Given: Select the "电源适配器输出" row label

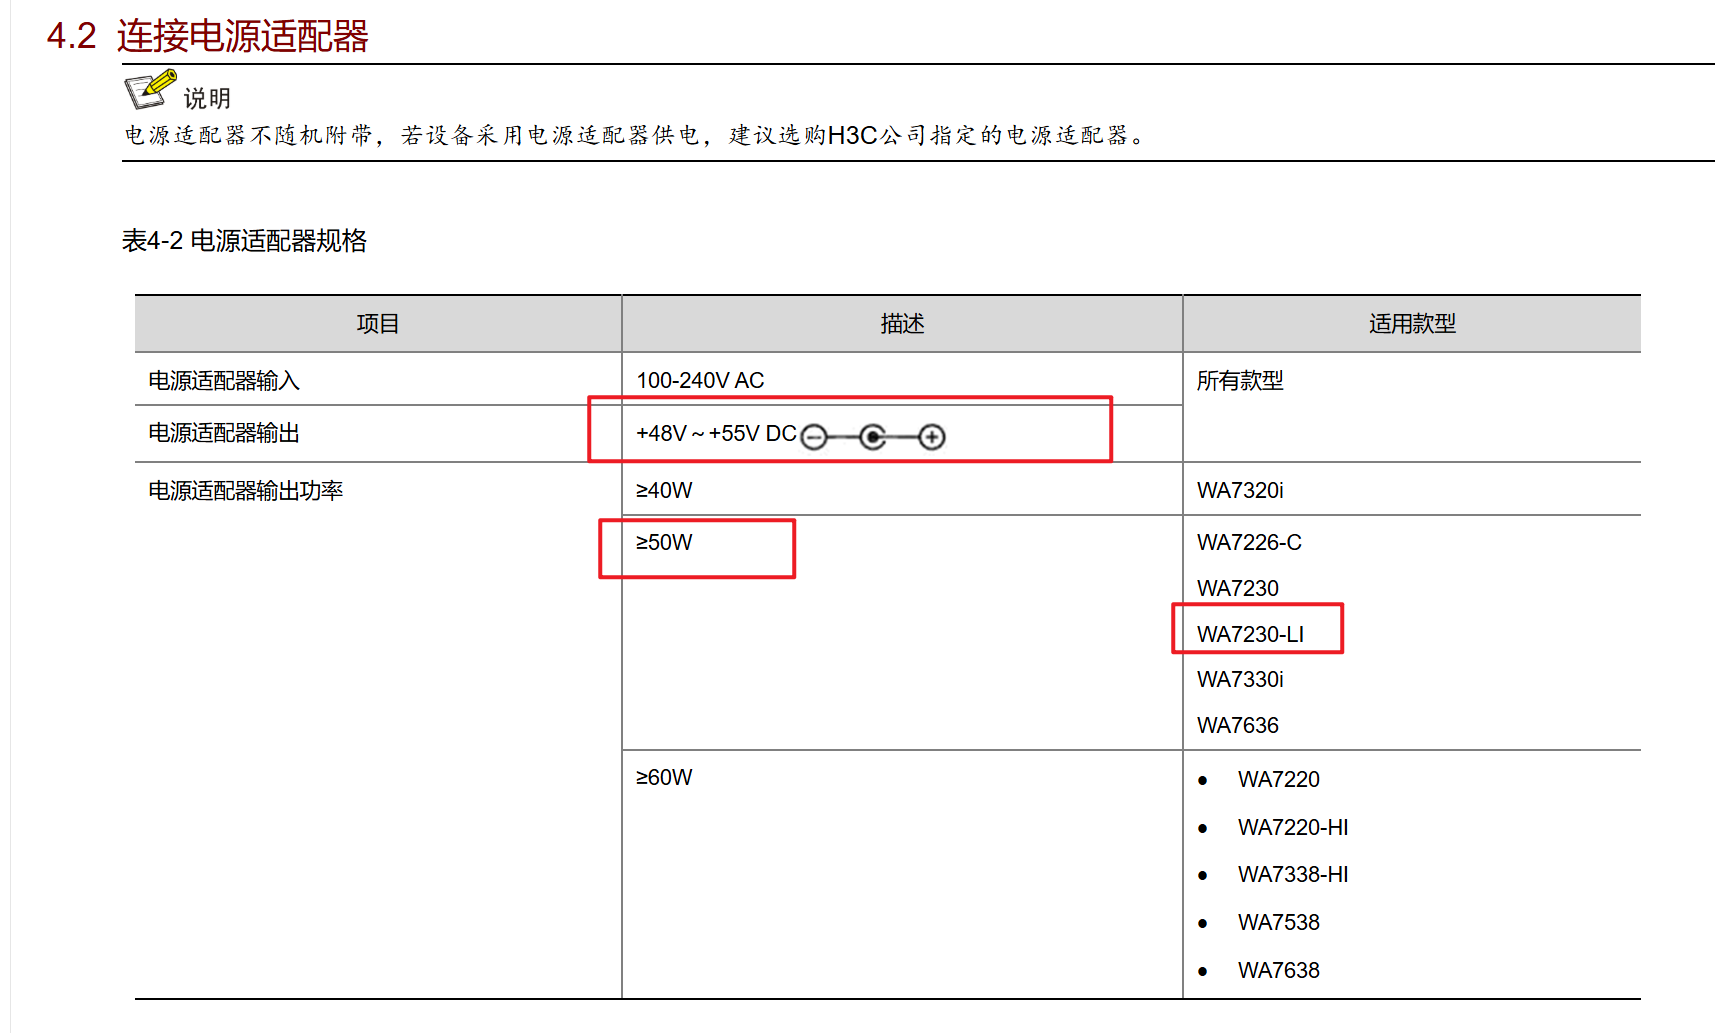Looking at the screenshot, I should click(x=224, y=433).
